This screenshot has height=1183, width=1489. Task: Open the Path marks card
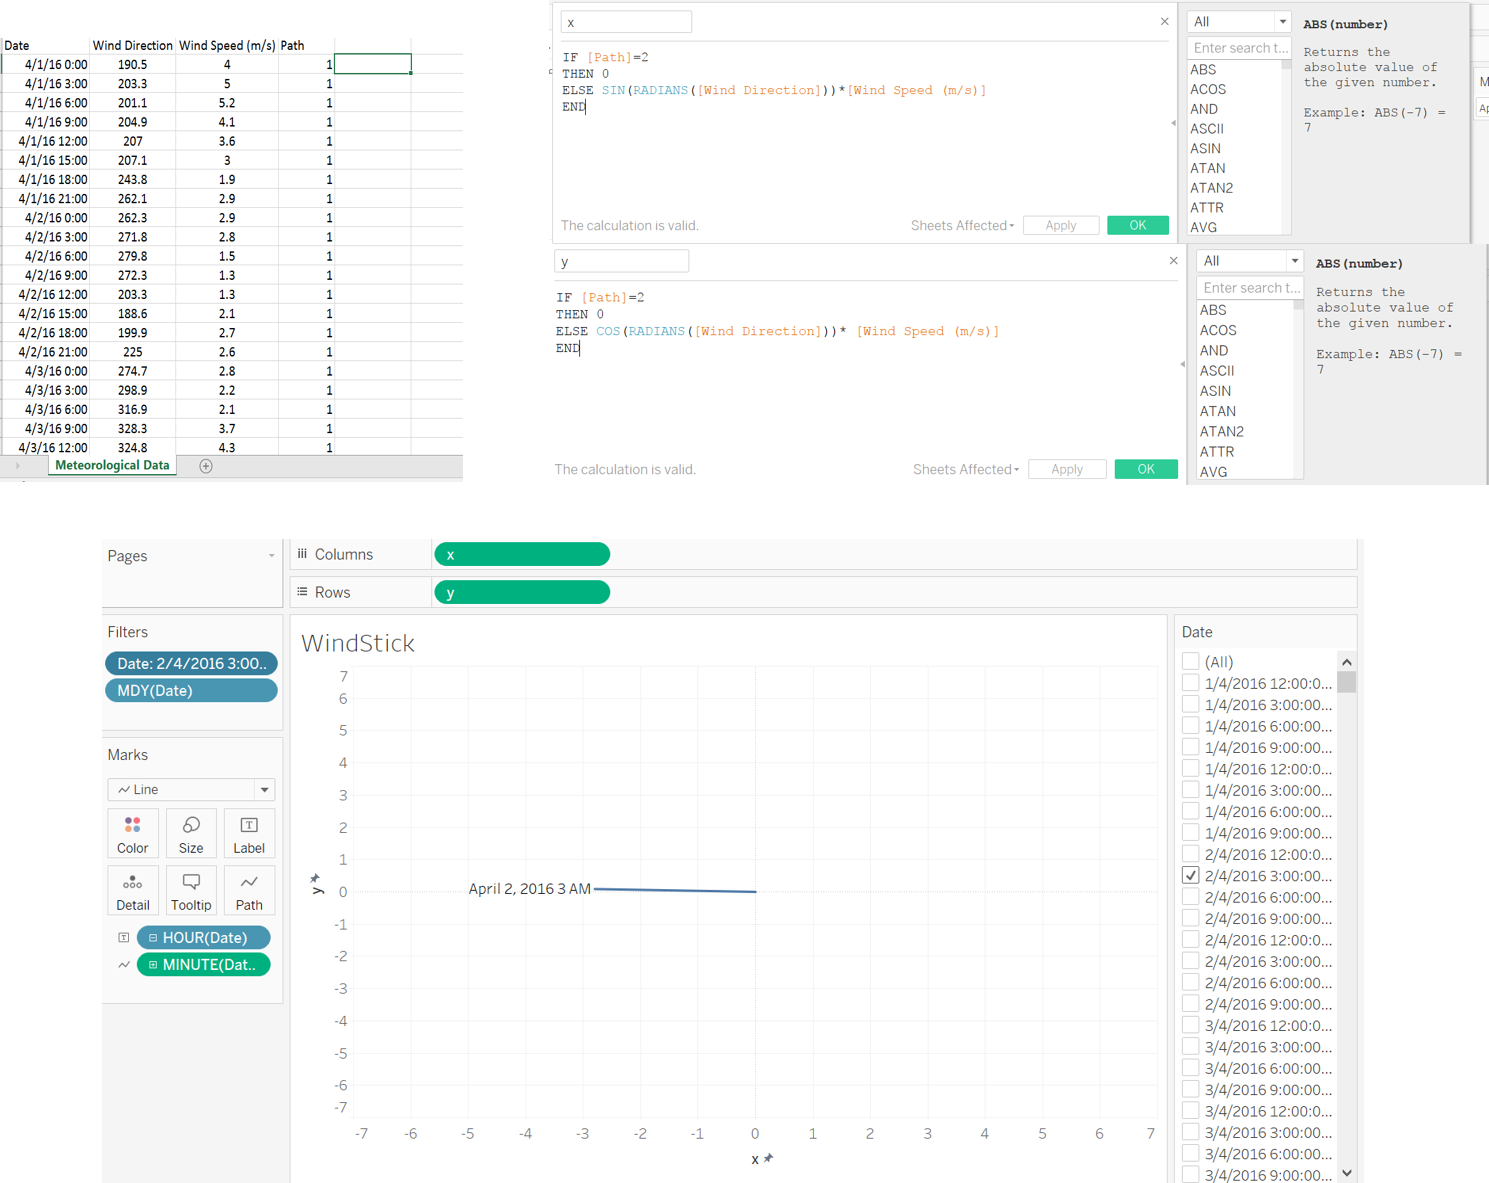click(249, 891)
